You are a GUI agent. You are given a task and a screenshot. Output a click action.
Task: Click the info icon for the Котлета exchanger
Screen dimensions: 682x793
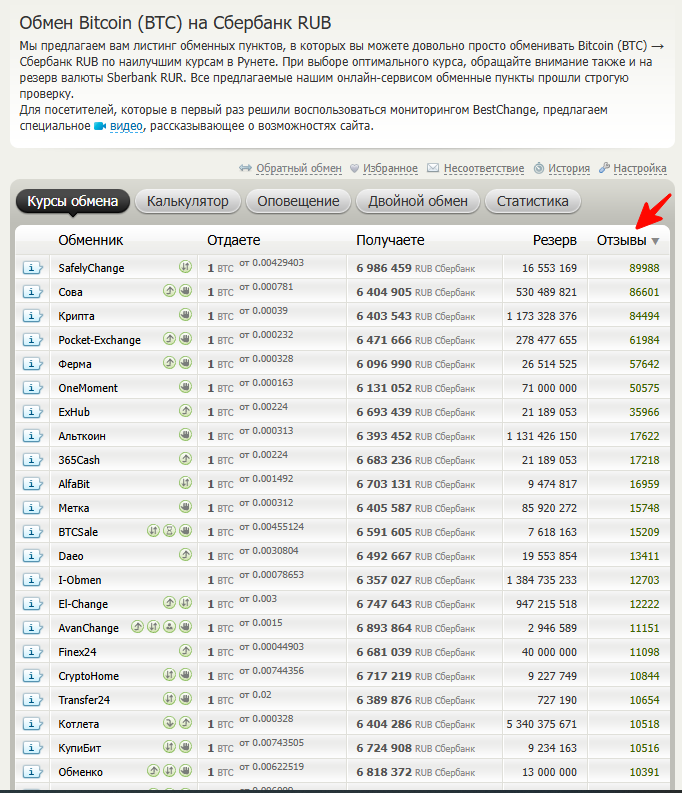[x=32, y=724]
